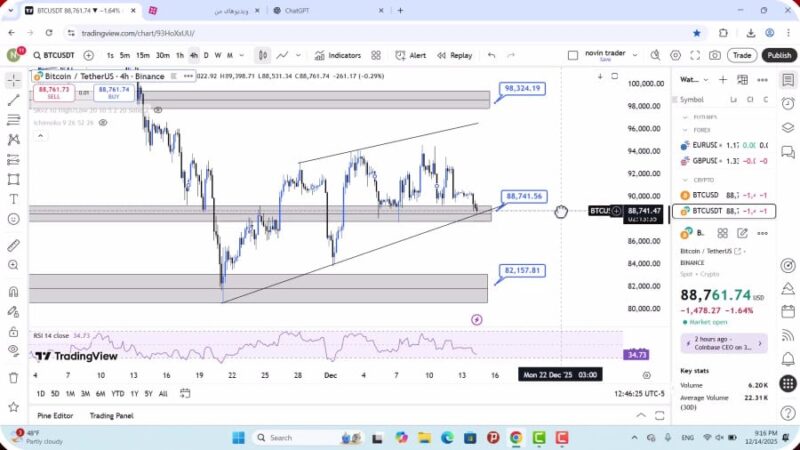Select the trend line drawing tool
Viewport: 800px width, 450px height.
click(x=14, y=100)
